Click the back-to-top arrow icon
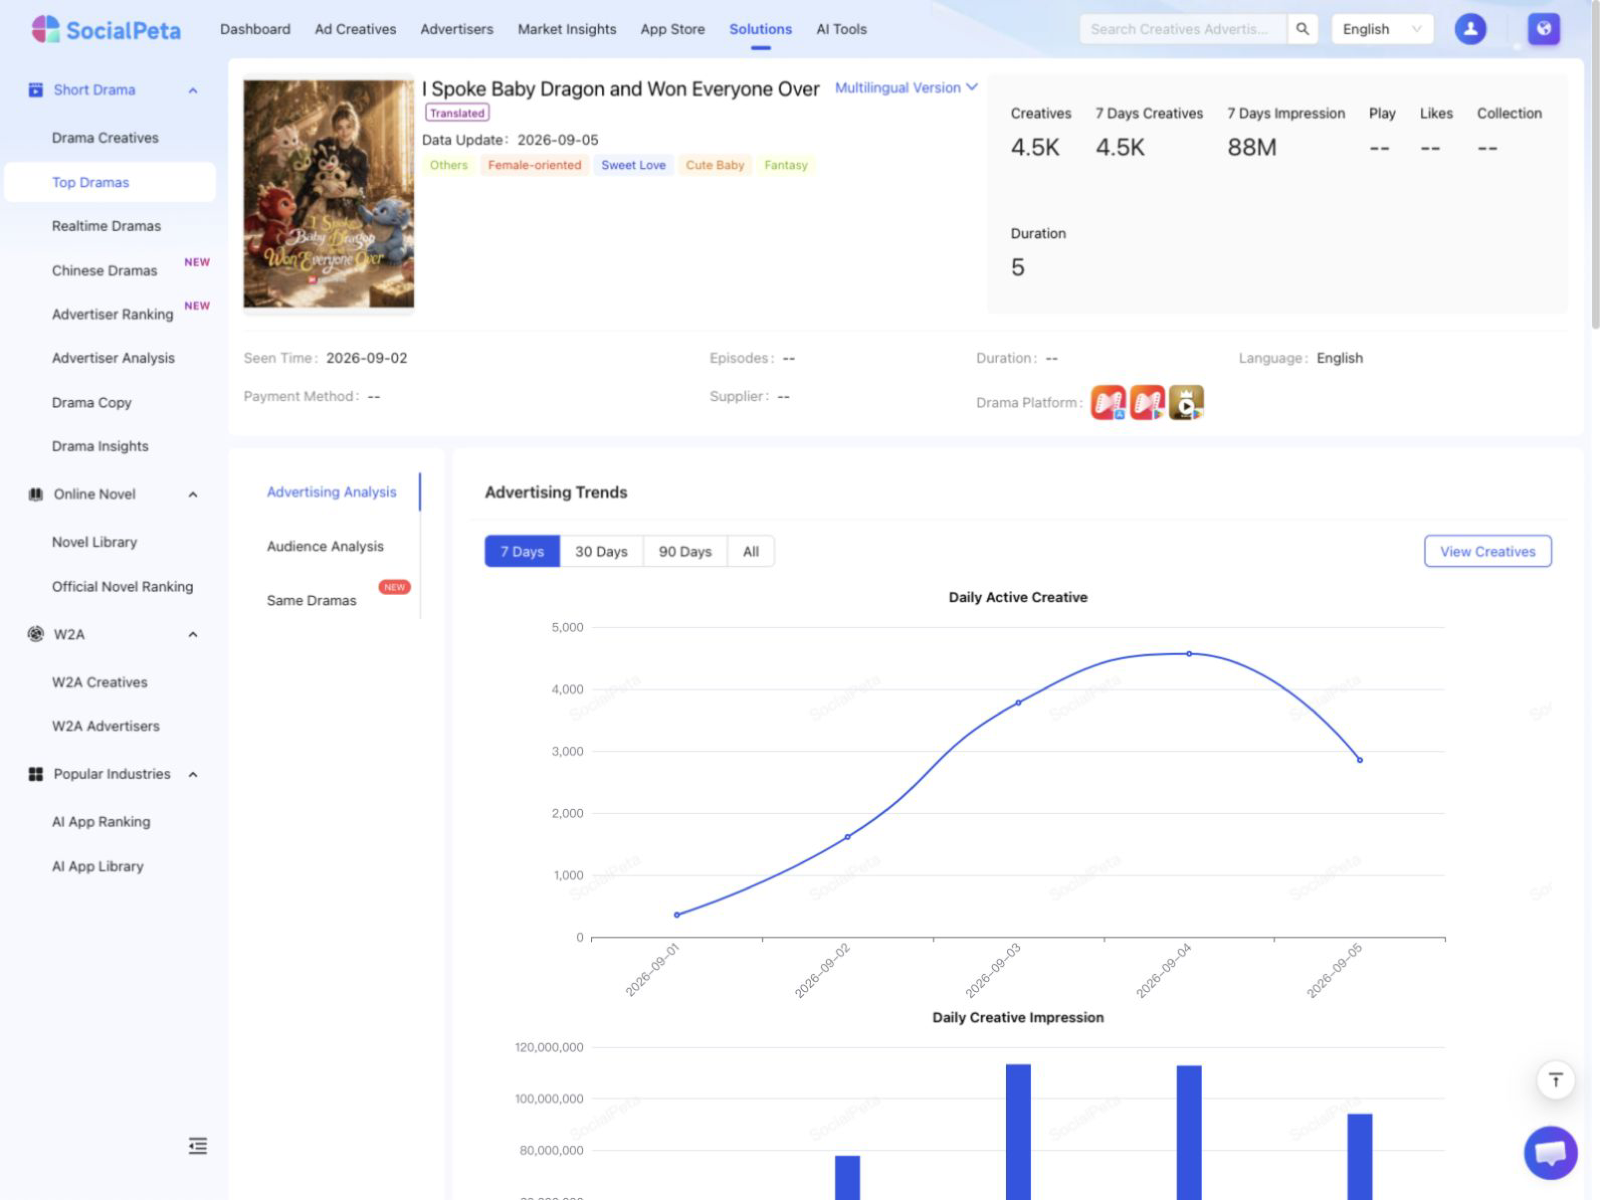Image resolution: width=1600 pixels, height=1200 pixels. [1555, 1080]
